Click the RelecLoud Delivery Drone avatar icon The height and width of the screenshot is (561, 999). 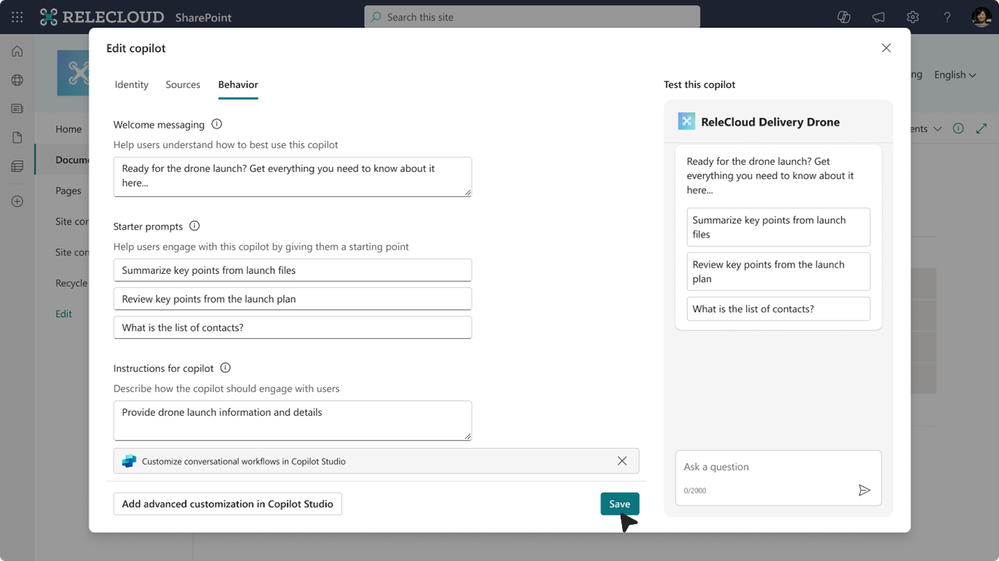click(x=686, y=122)
